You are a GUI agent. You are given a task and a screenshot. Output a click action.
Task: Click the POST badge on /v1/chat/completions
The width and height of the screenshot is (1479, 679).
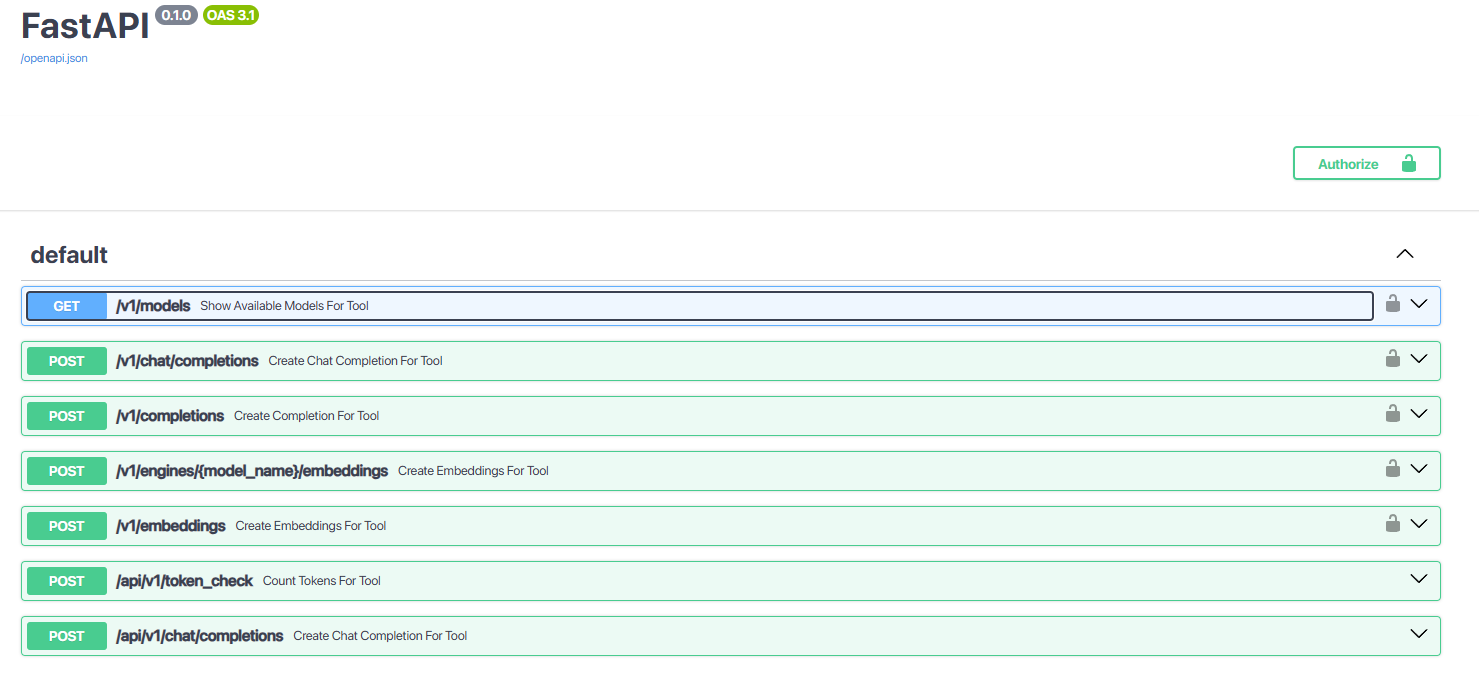(x=67, y=361)
